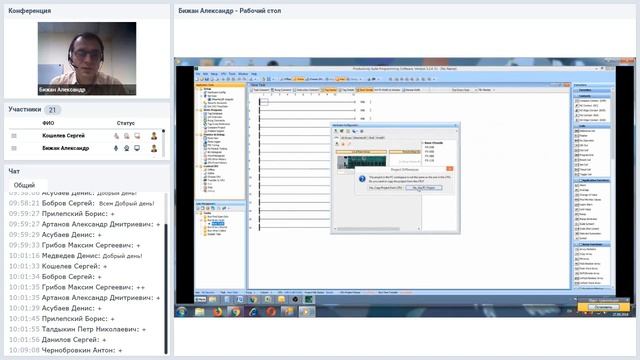Click the disabled screen icon for Кошелев Сергей
The width and height of the screenshot is (640, 360).
(x=137, y=136)
